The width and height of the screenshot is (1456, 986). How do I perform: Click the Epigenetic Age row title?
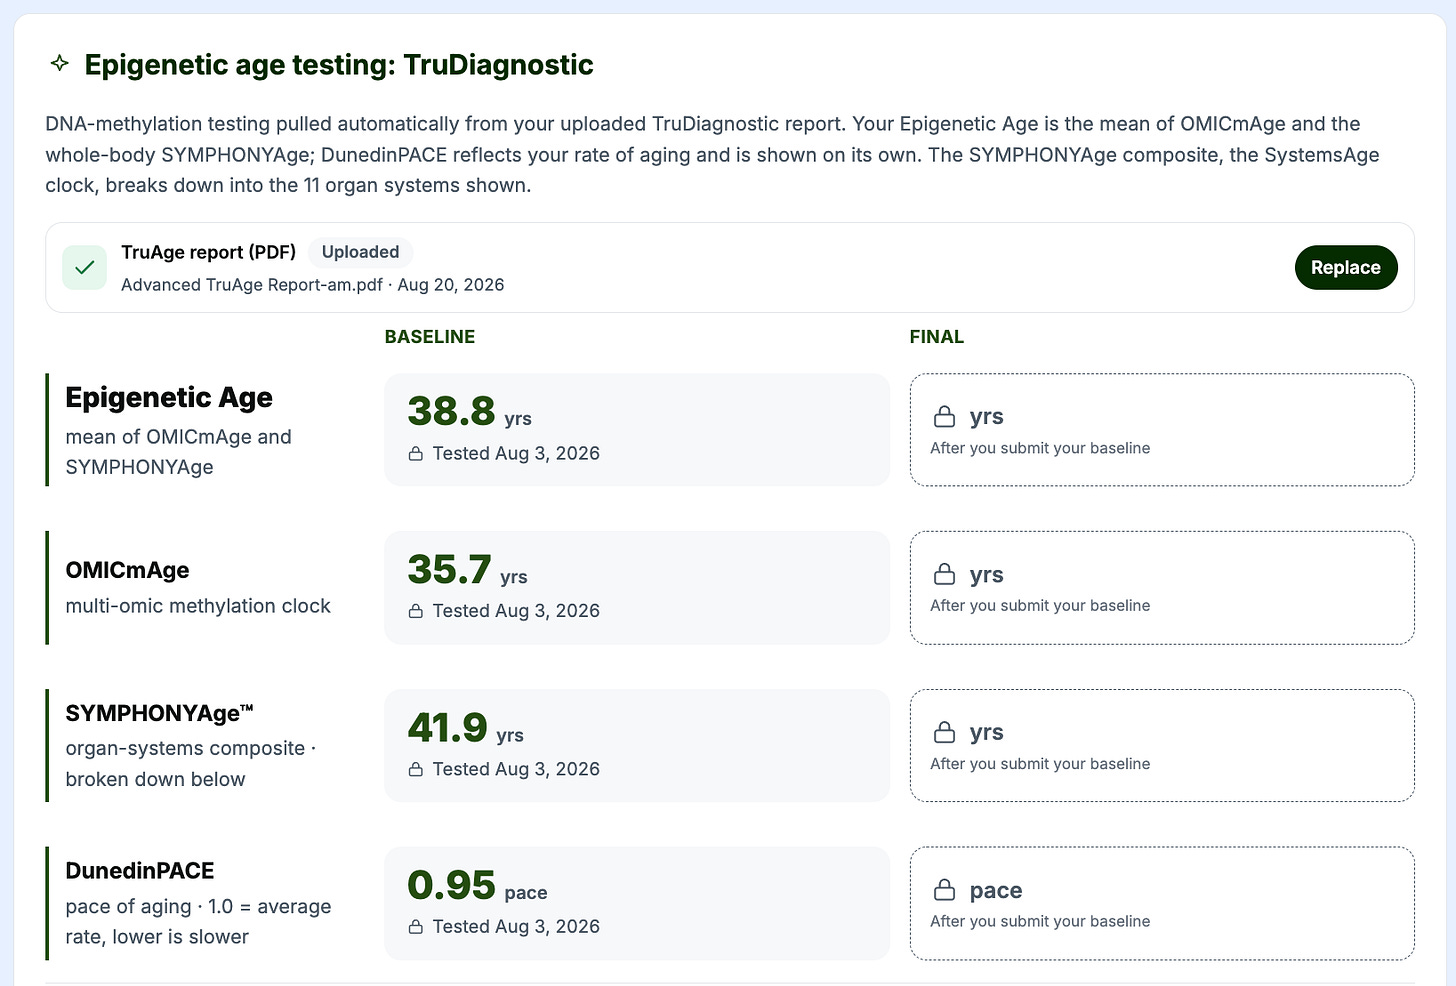tap(169, 398)
